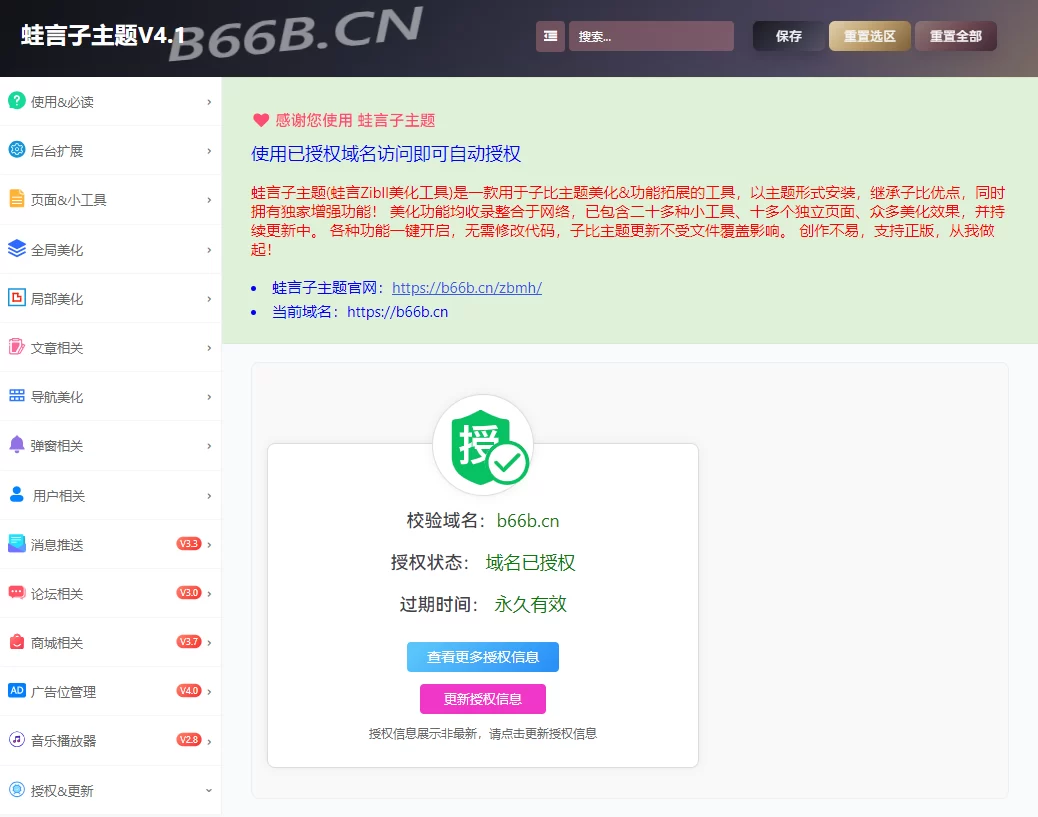
Task: Click the blue layers icon beside 全局美化
Action: point(17,248)
